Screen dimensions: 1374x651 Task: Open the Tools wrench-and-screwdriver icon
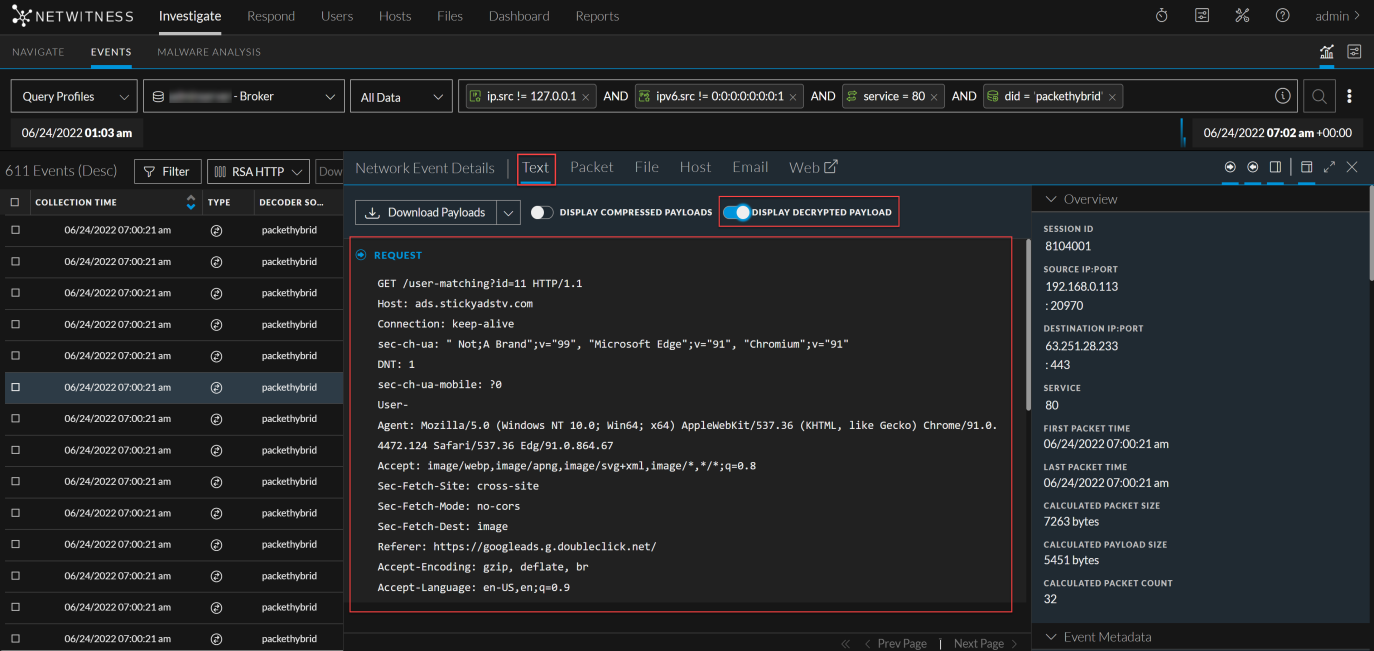[1242, 15]
